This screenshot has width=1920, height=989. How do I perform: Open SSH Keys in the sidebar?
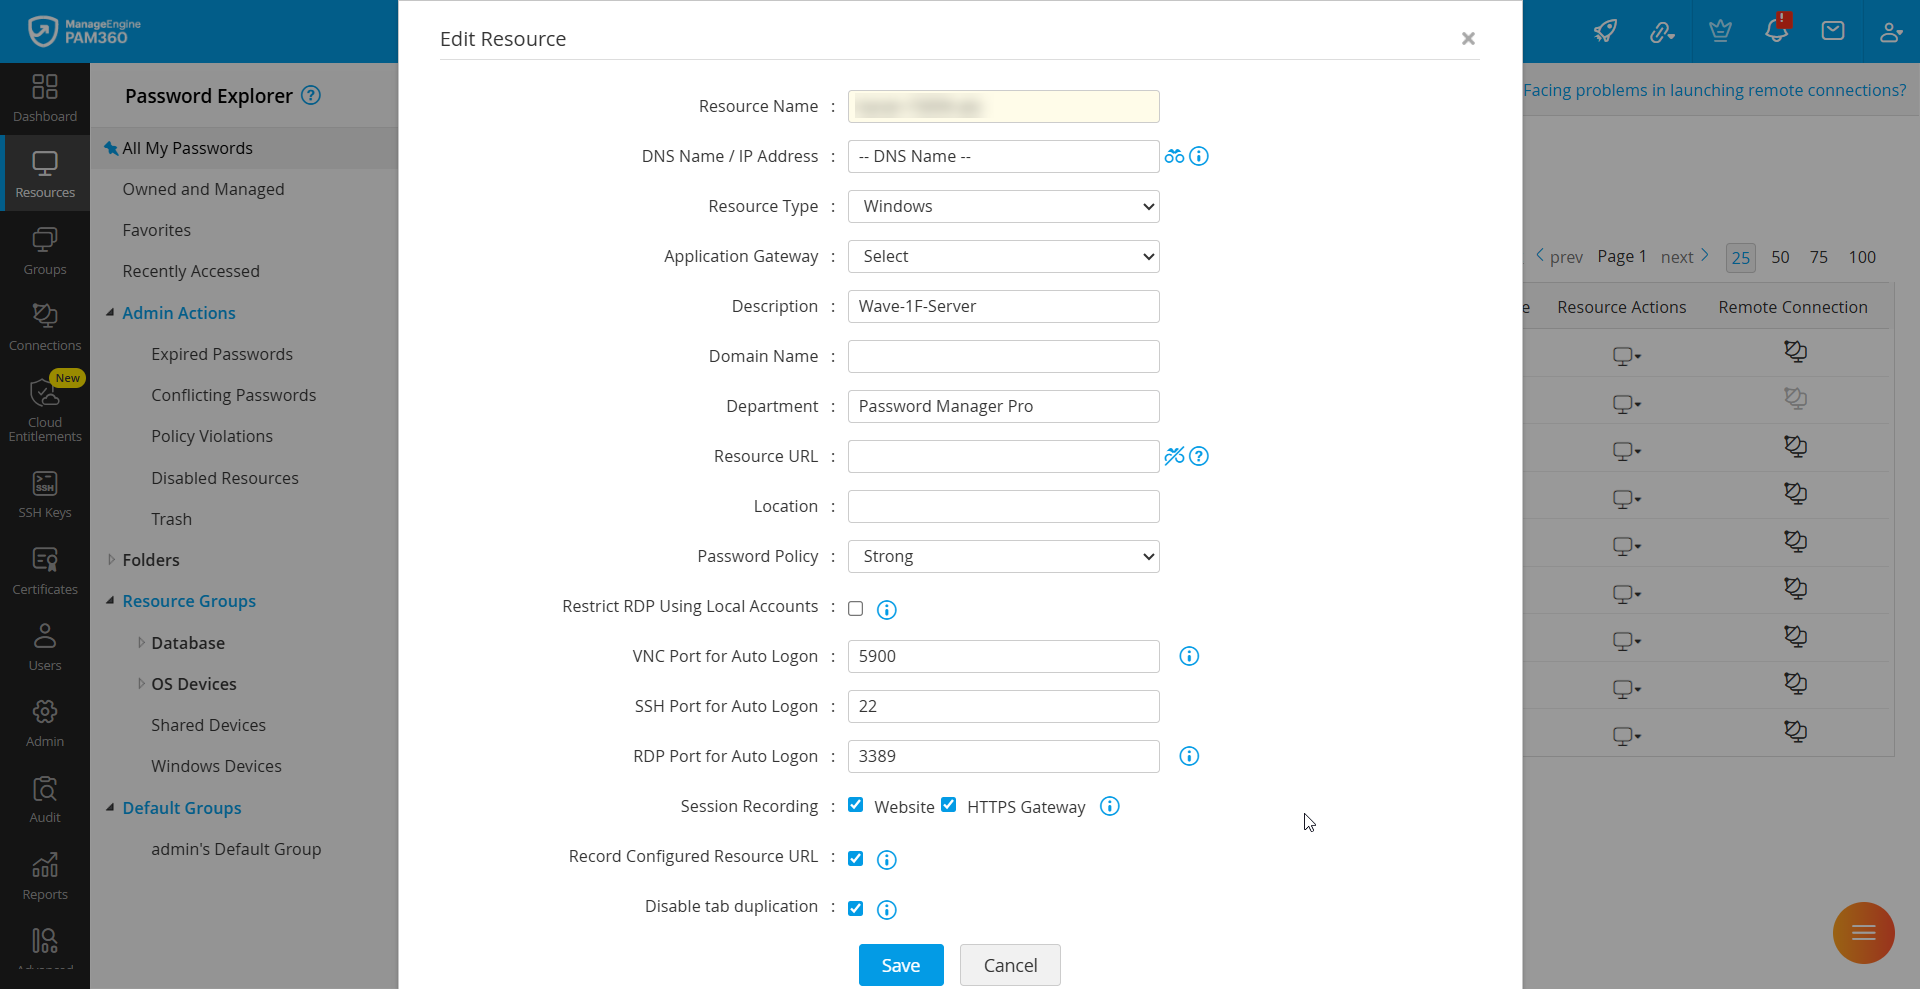pyautogui.click(x=45, y=494)
